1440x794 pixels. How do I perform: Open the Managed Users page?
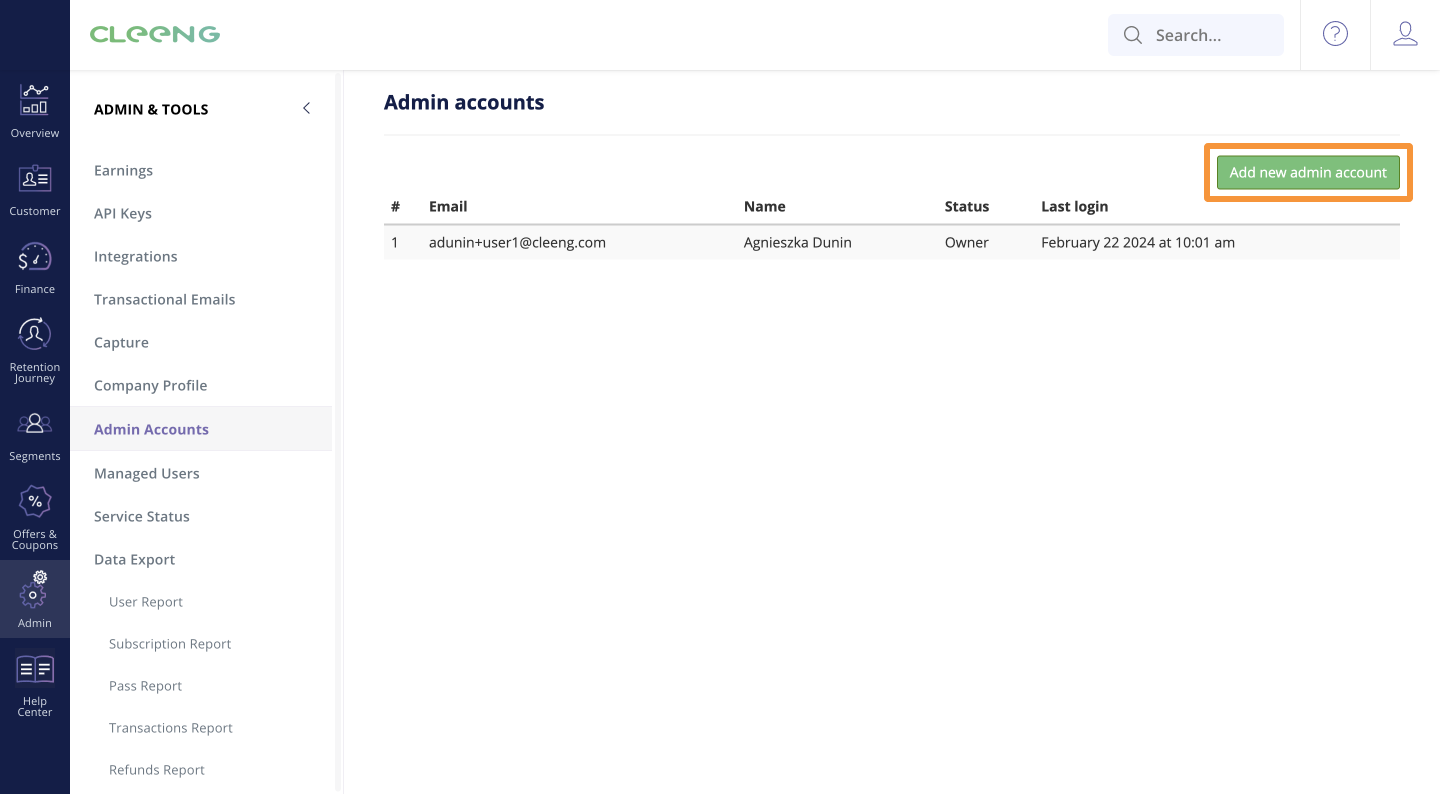(146, 473)
